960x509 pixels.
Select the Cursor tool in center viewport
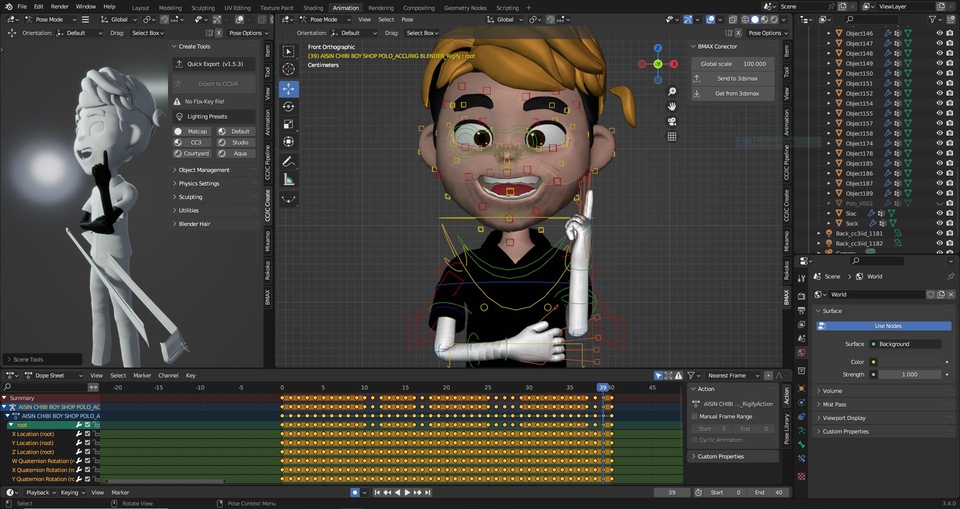coord(288,69)
